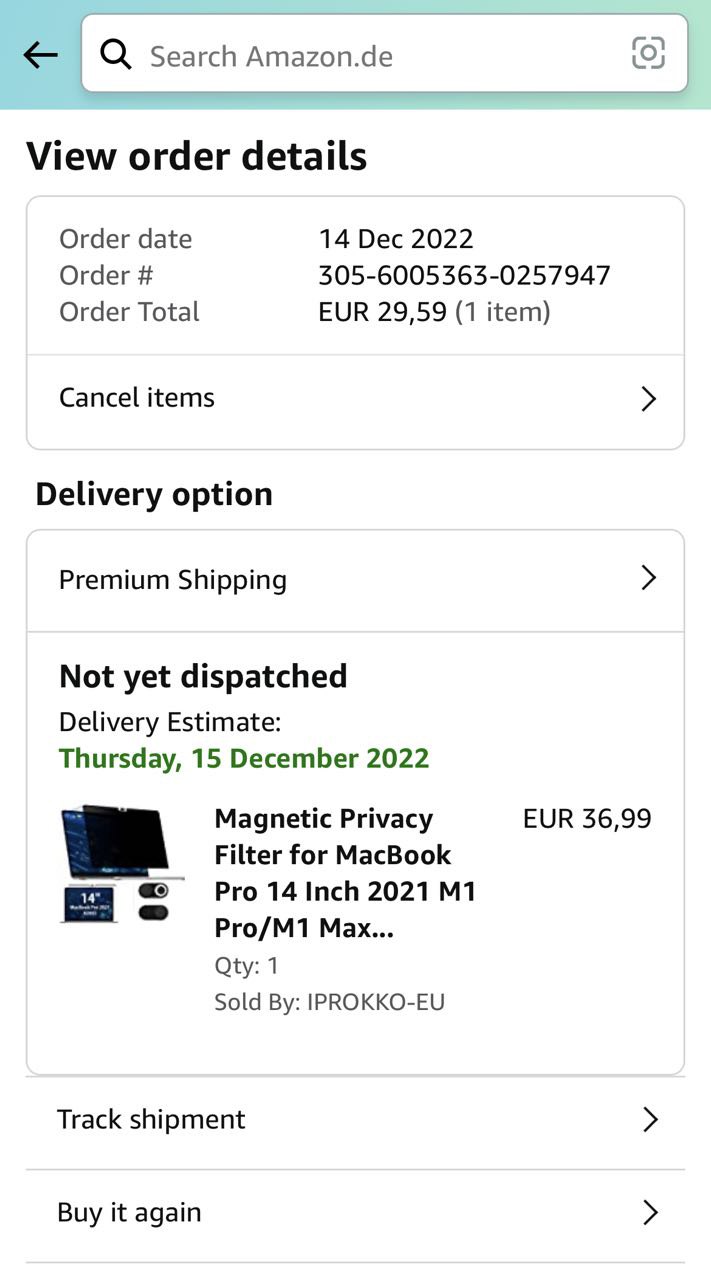Tap the back arrow icon
The height and width of the screenshot is (1280, 711).
[40, 55]
